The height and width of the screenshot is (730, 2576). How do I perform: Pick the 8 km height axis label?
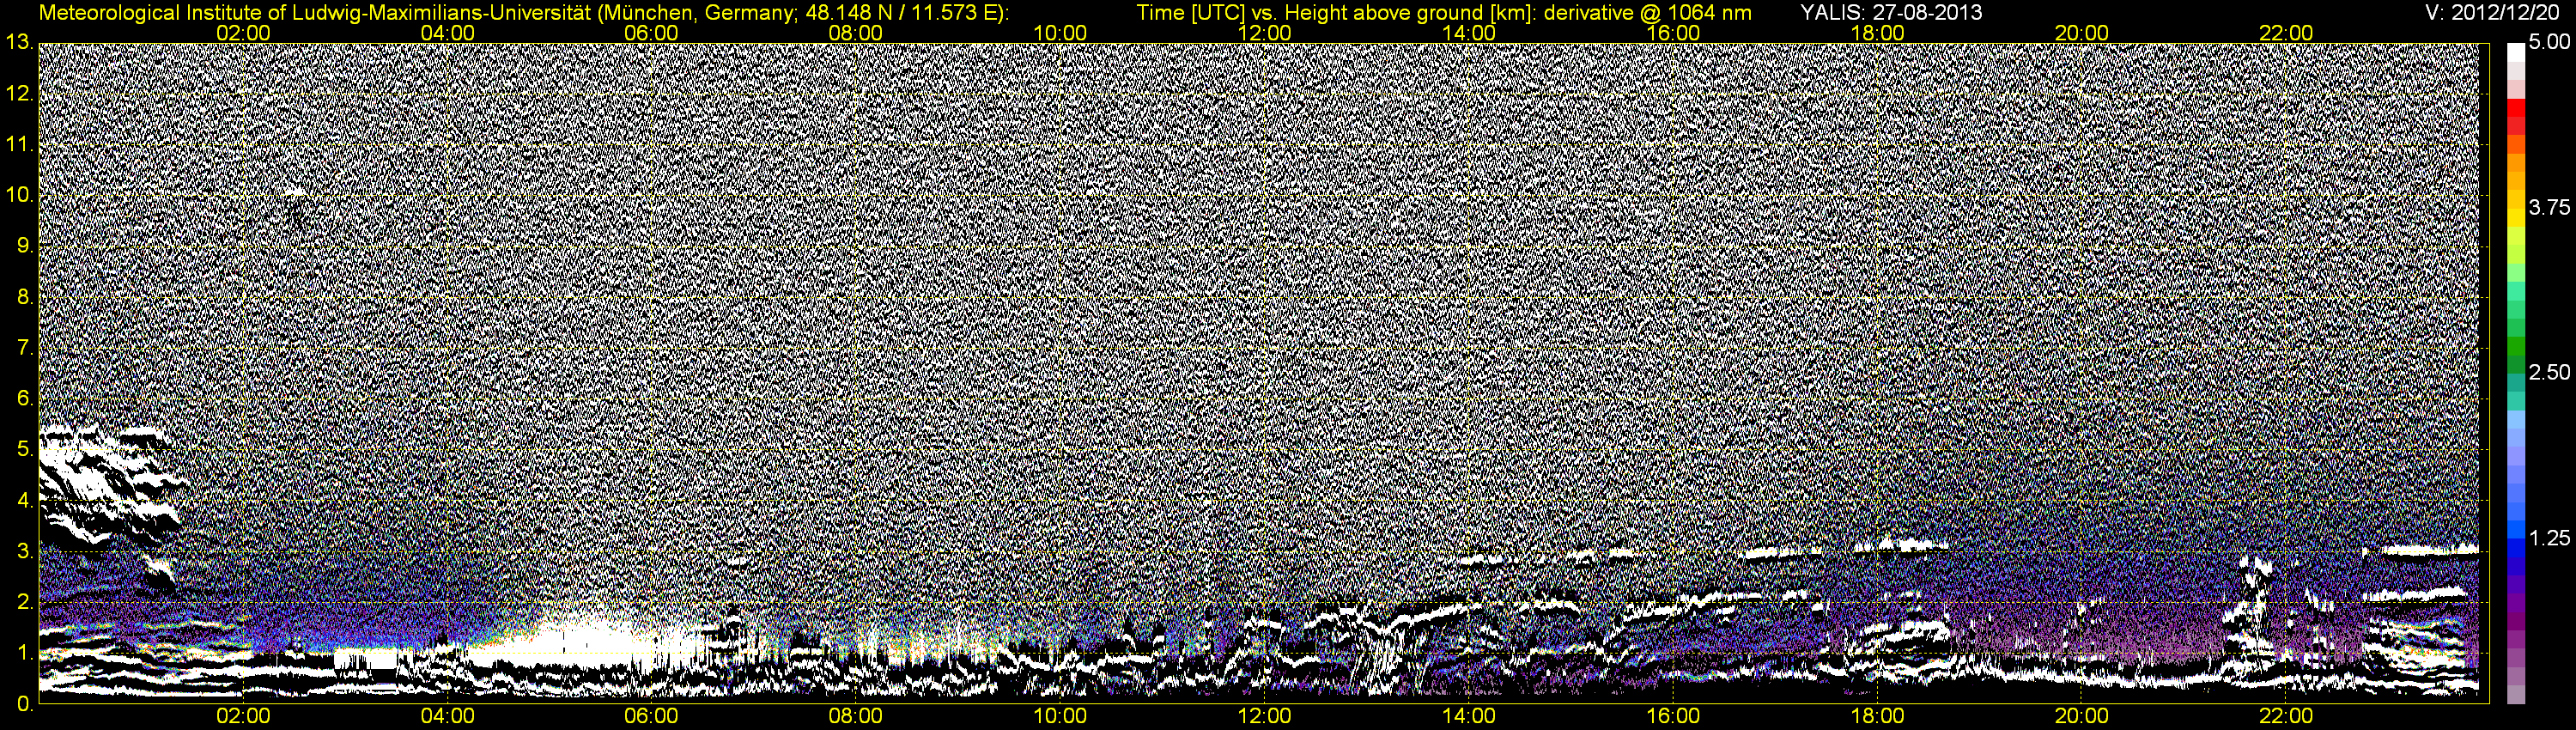coord(24,297)
